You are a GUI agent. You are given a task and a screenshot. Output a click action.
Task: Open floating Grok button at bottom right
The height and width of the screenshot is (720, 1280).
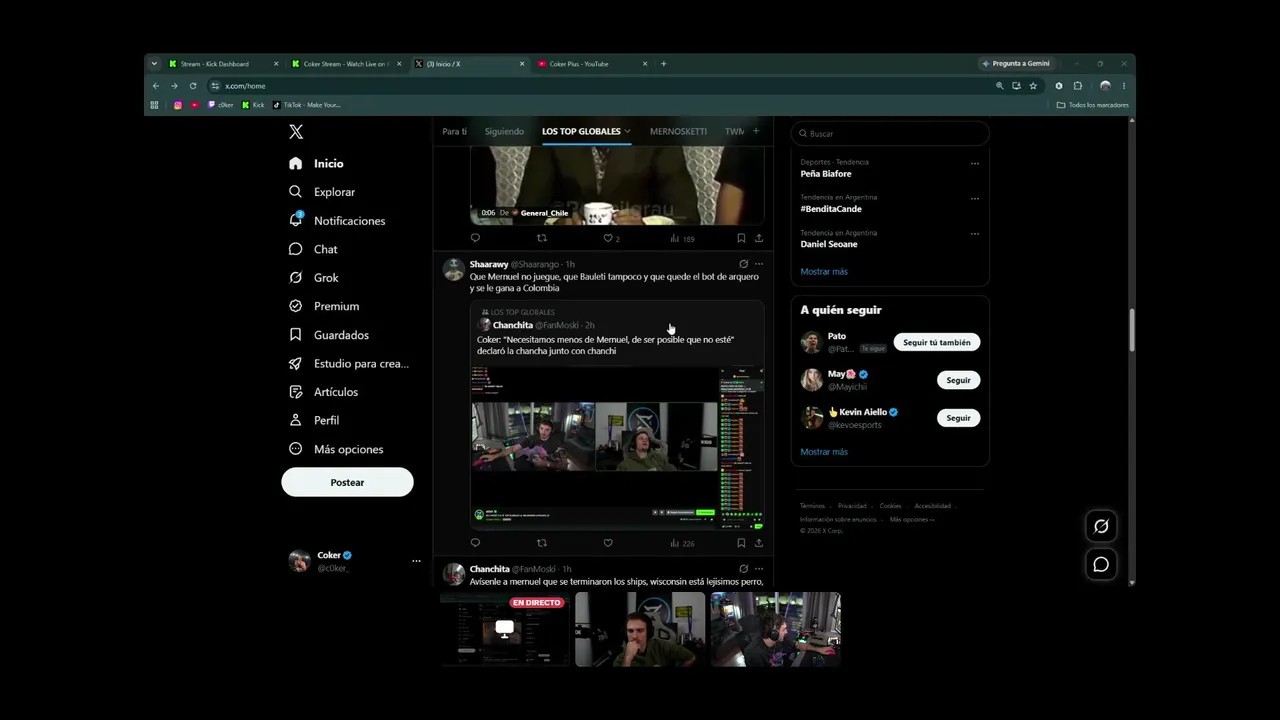tap(1101, 526)
